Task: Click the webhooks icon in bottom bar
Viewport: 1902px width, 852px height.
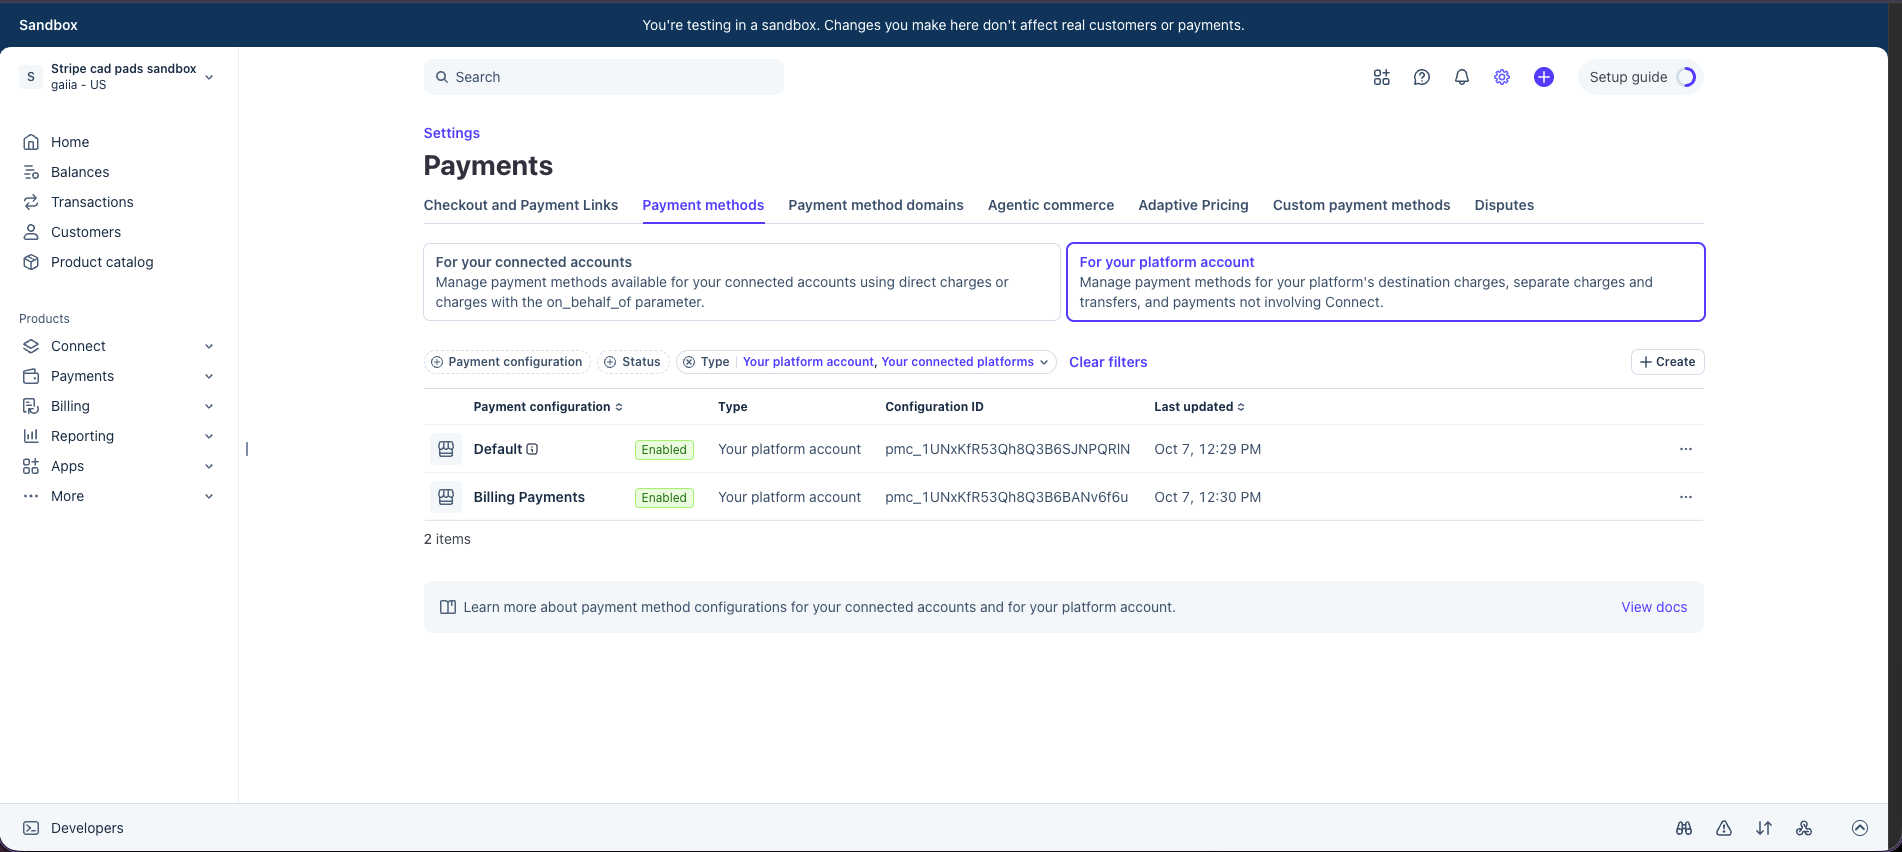Action: click(x=1804, y=828)
